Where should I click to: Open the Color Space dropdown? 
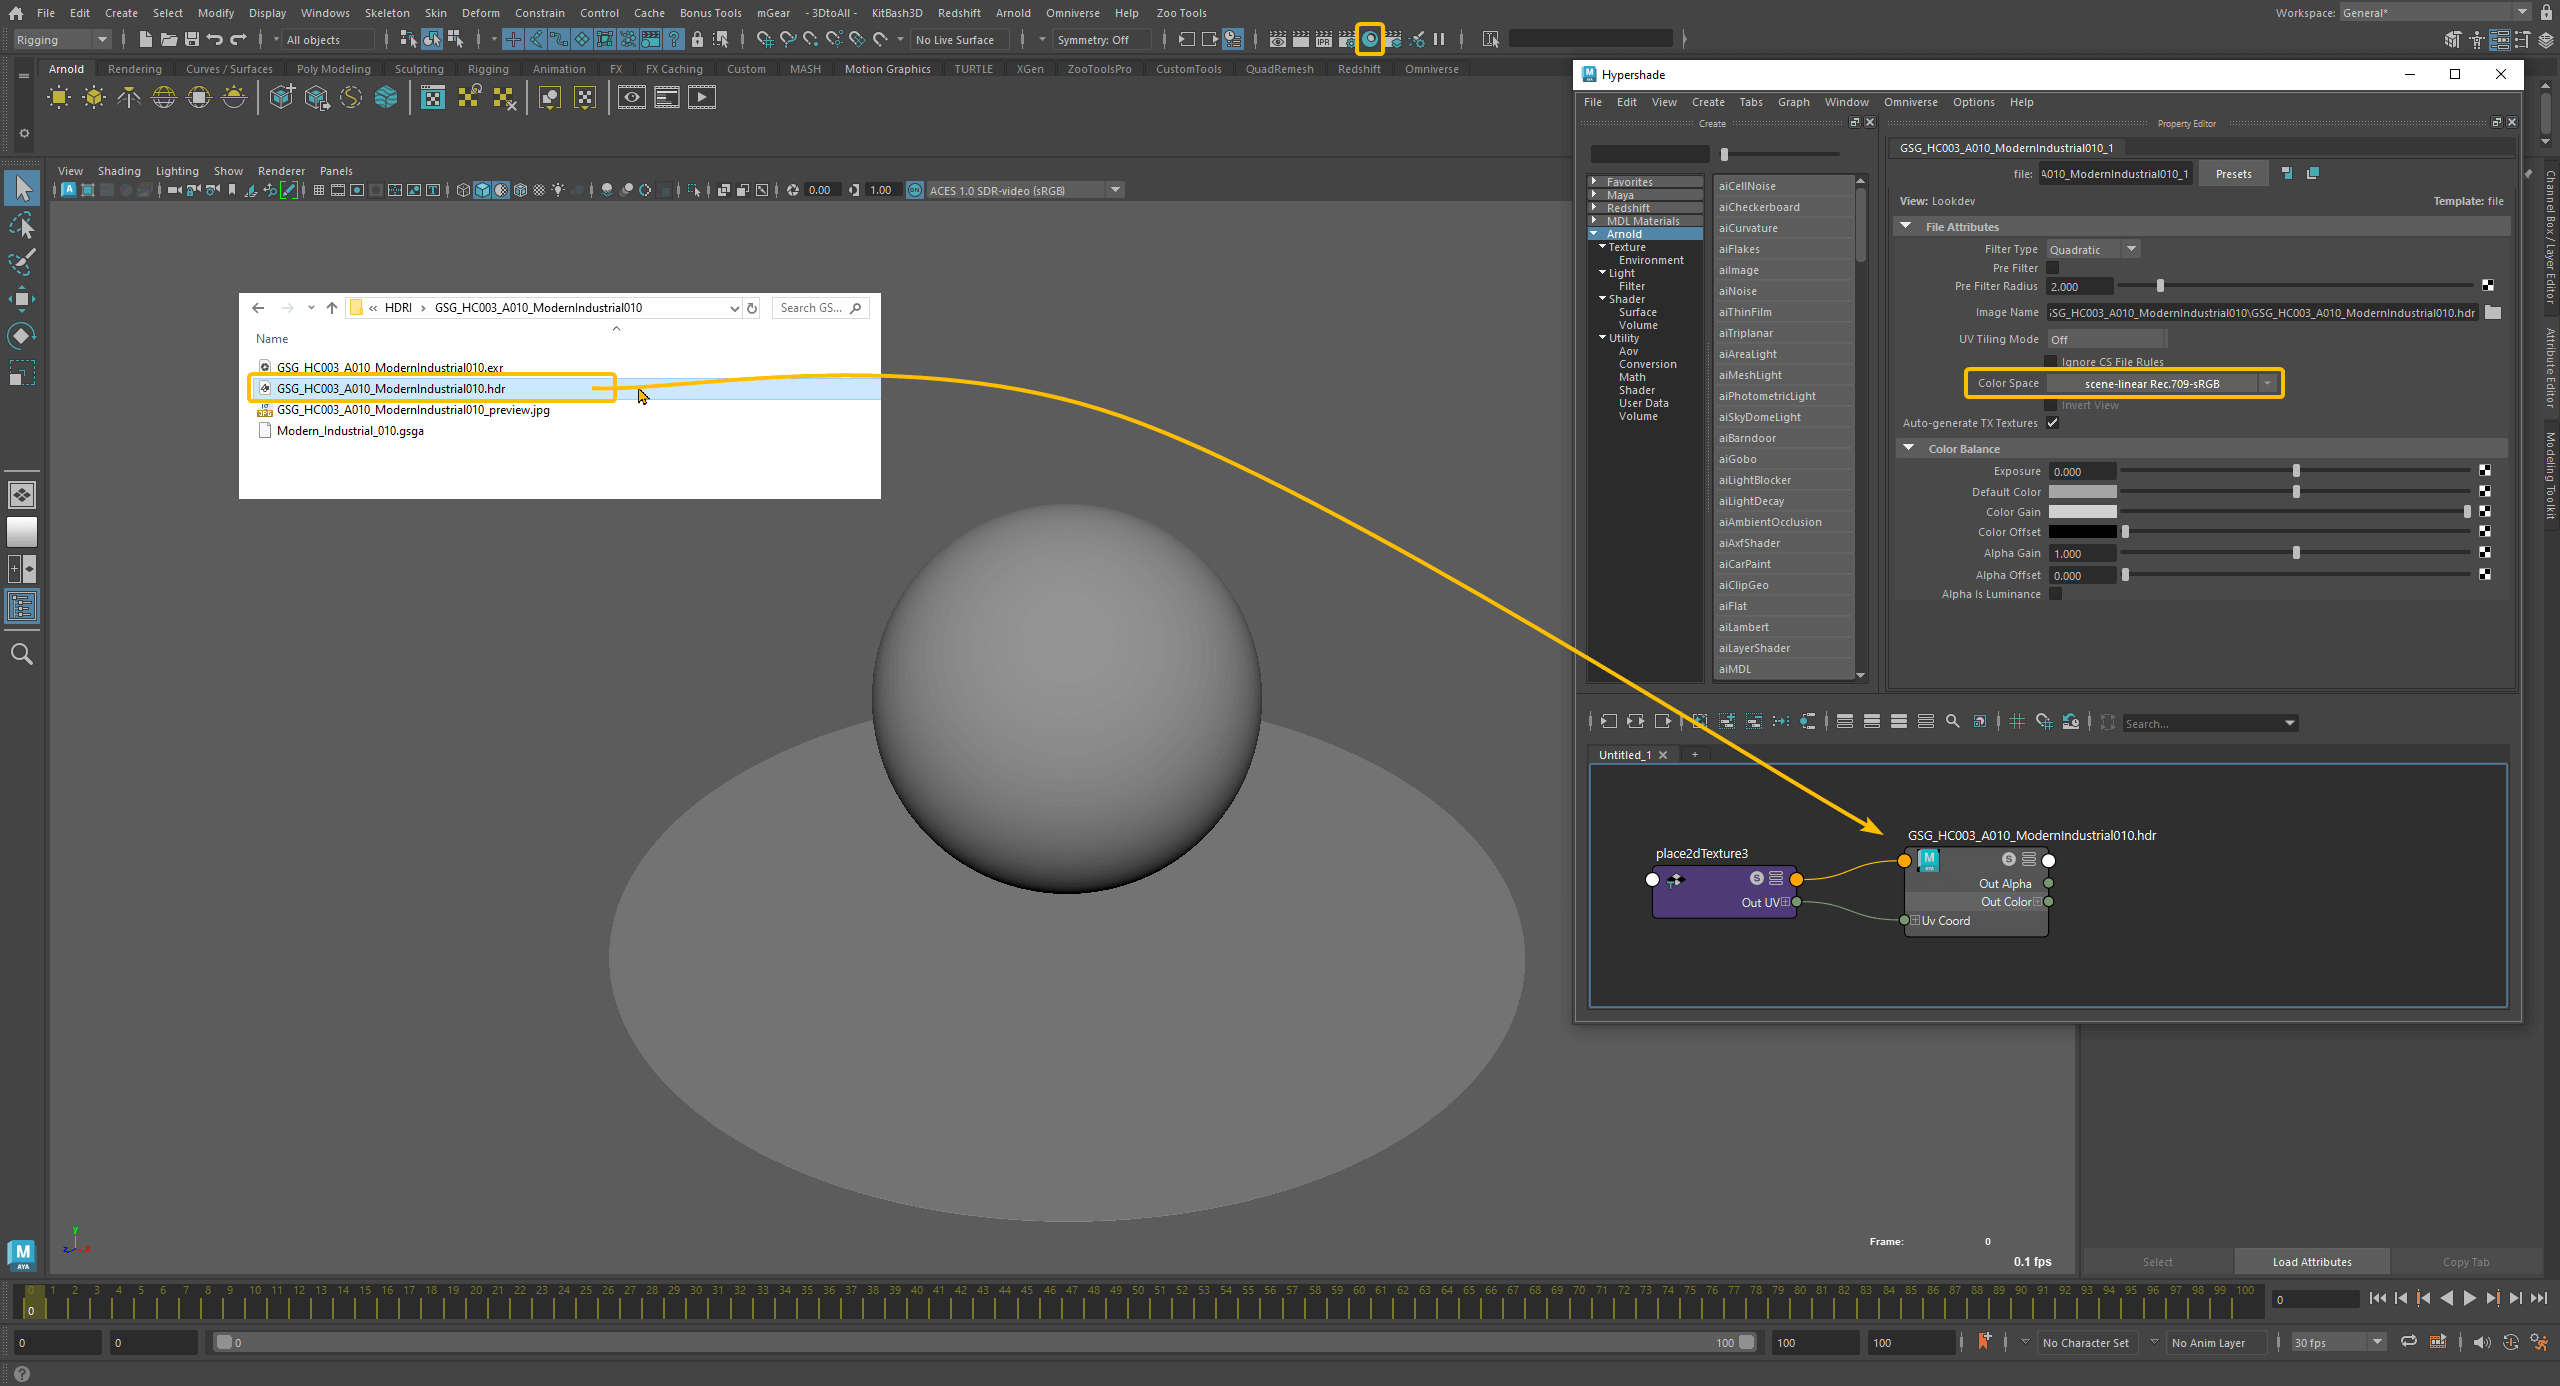(2164, 384)
